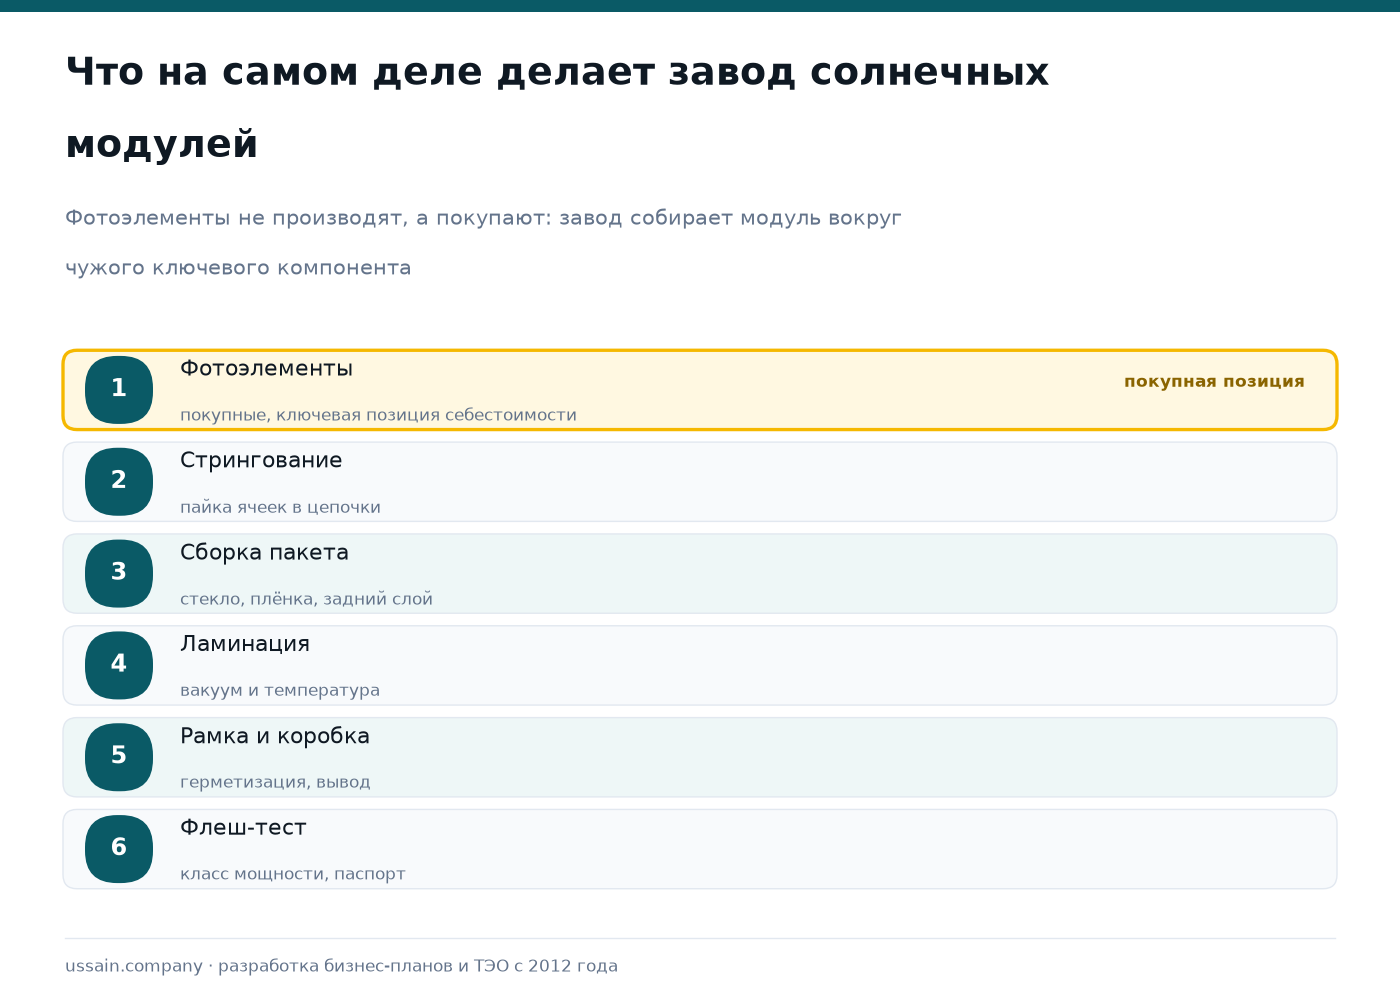Click the text «покупные, ключевая позиция себестоимости»
The width and height of the screenshot is (1400, 1000).
pyautogui.click(x=378, y=415)
